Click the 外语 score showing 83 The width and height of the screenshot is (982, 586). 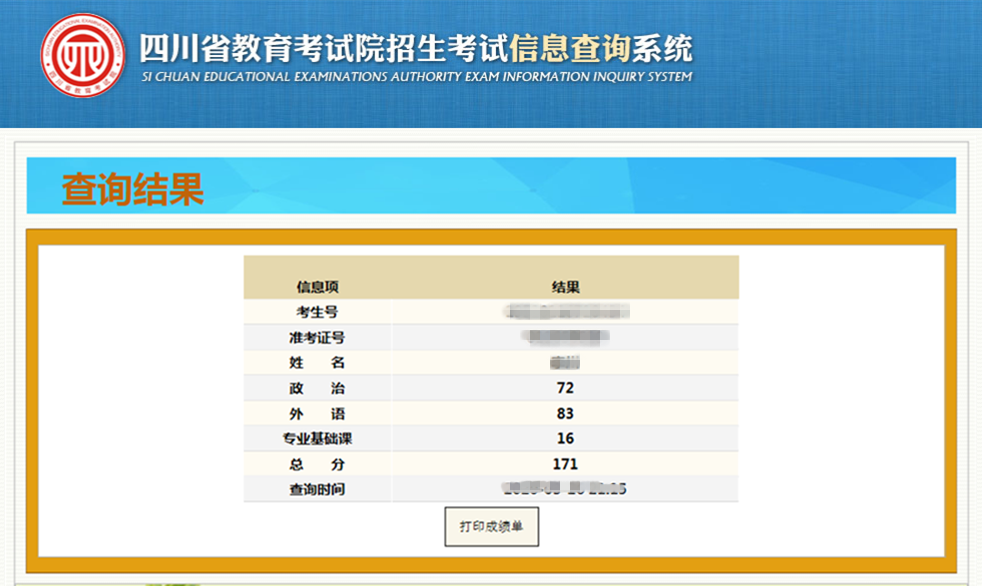pyautogui.click(x=564, y=413)
